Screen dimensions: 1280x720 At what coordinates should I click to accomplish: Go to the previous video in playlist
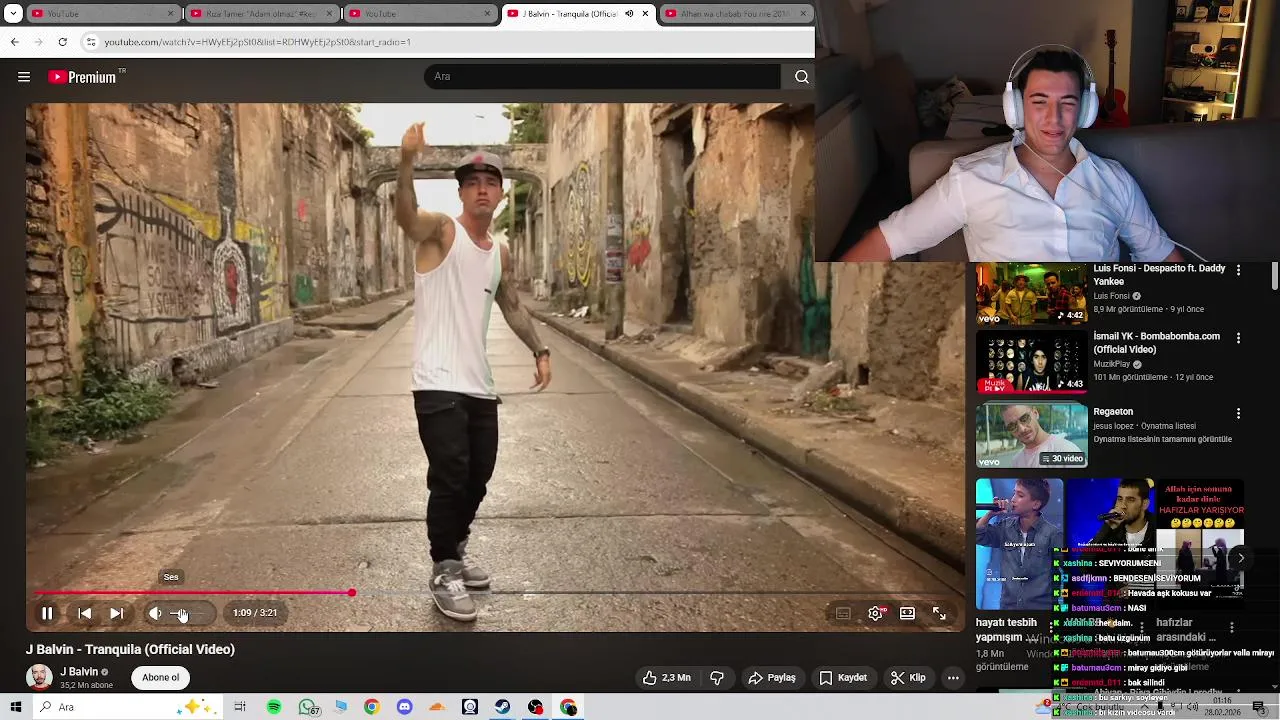coord(85,613)
